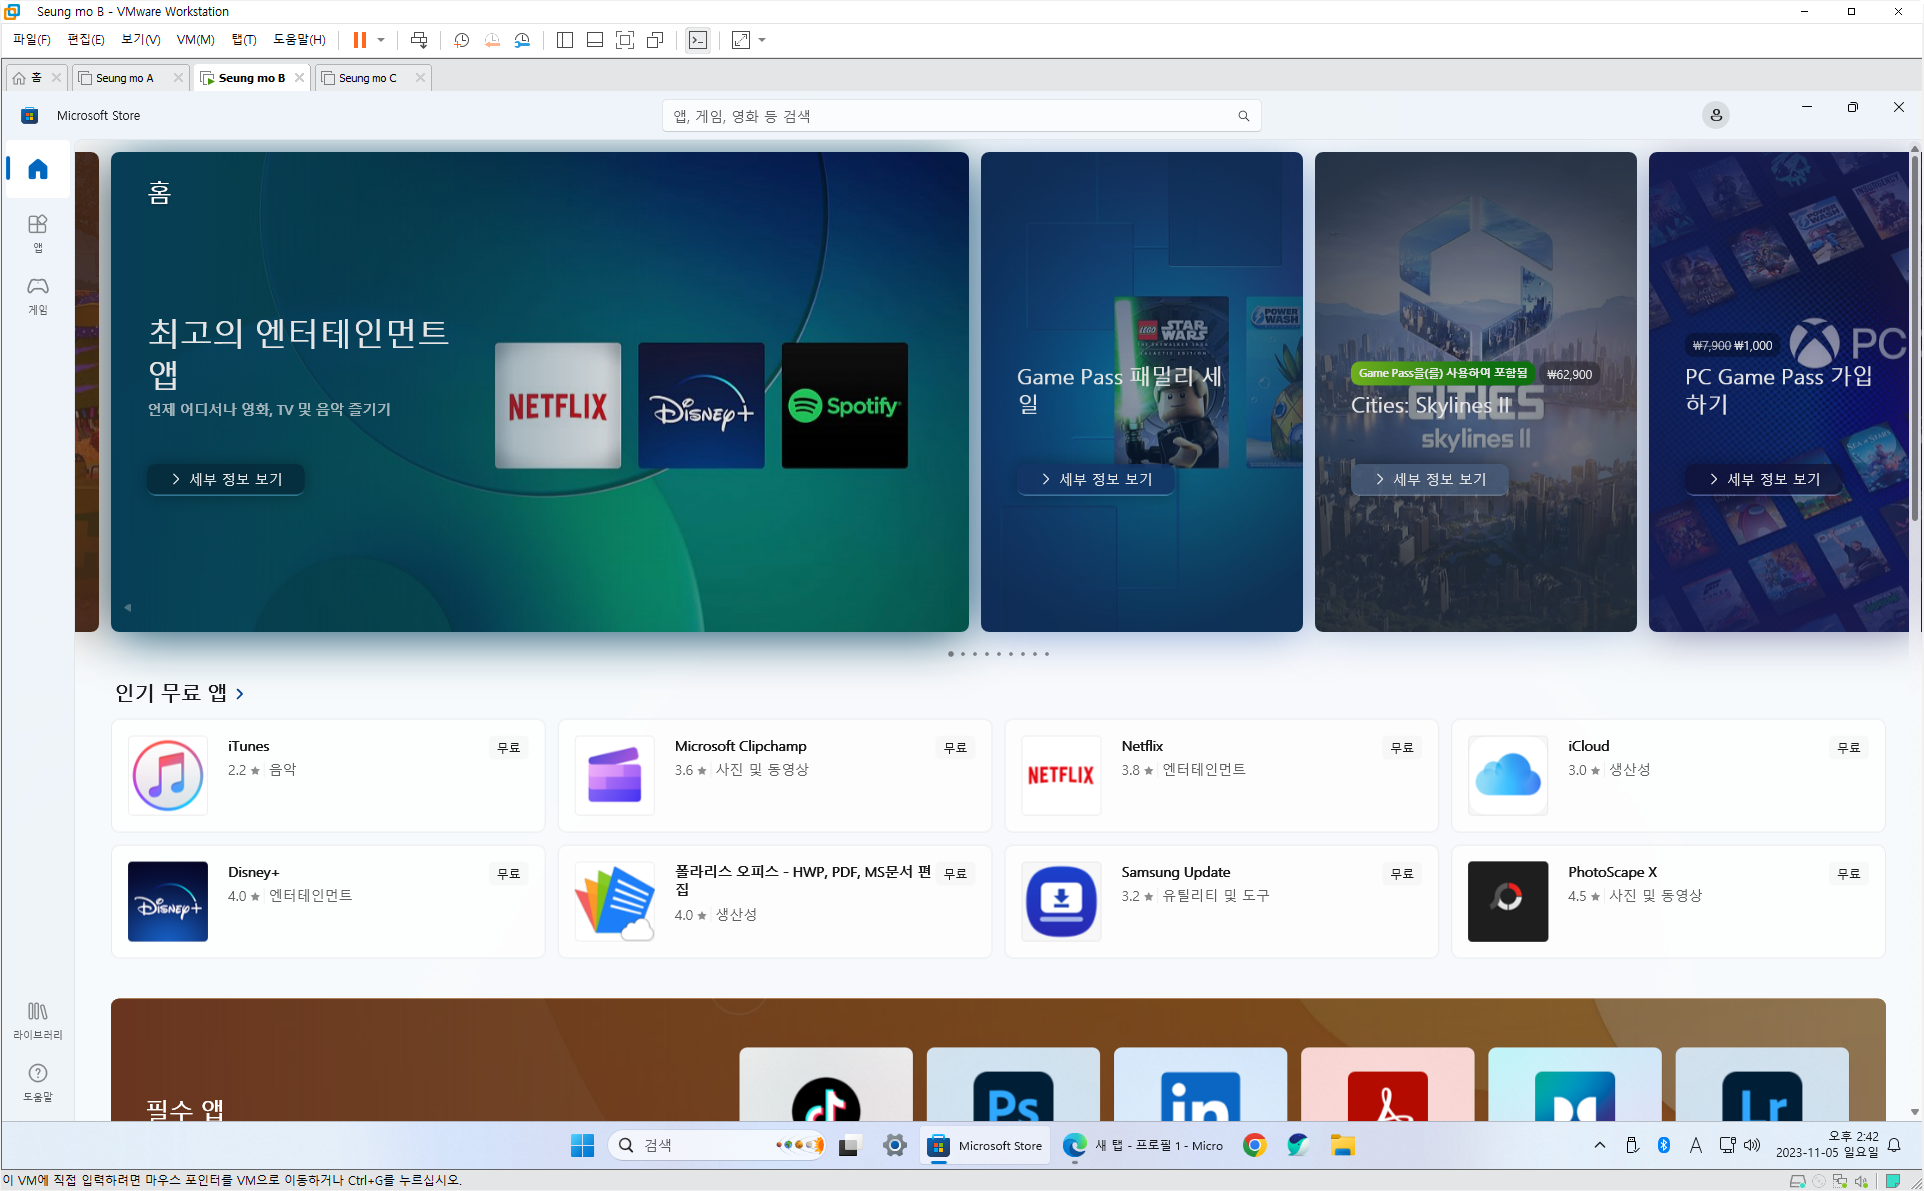Expand the power options dropdown arrow
This screenshot has width=1924, height=1191.
coord(381,40)
